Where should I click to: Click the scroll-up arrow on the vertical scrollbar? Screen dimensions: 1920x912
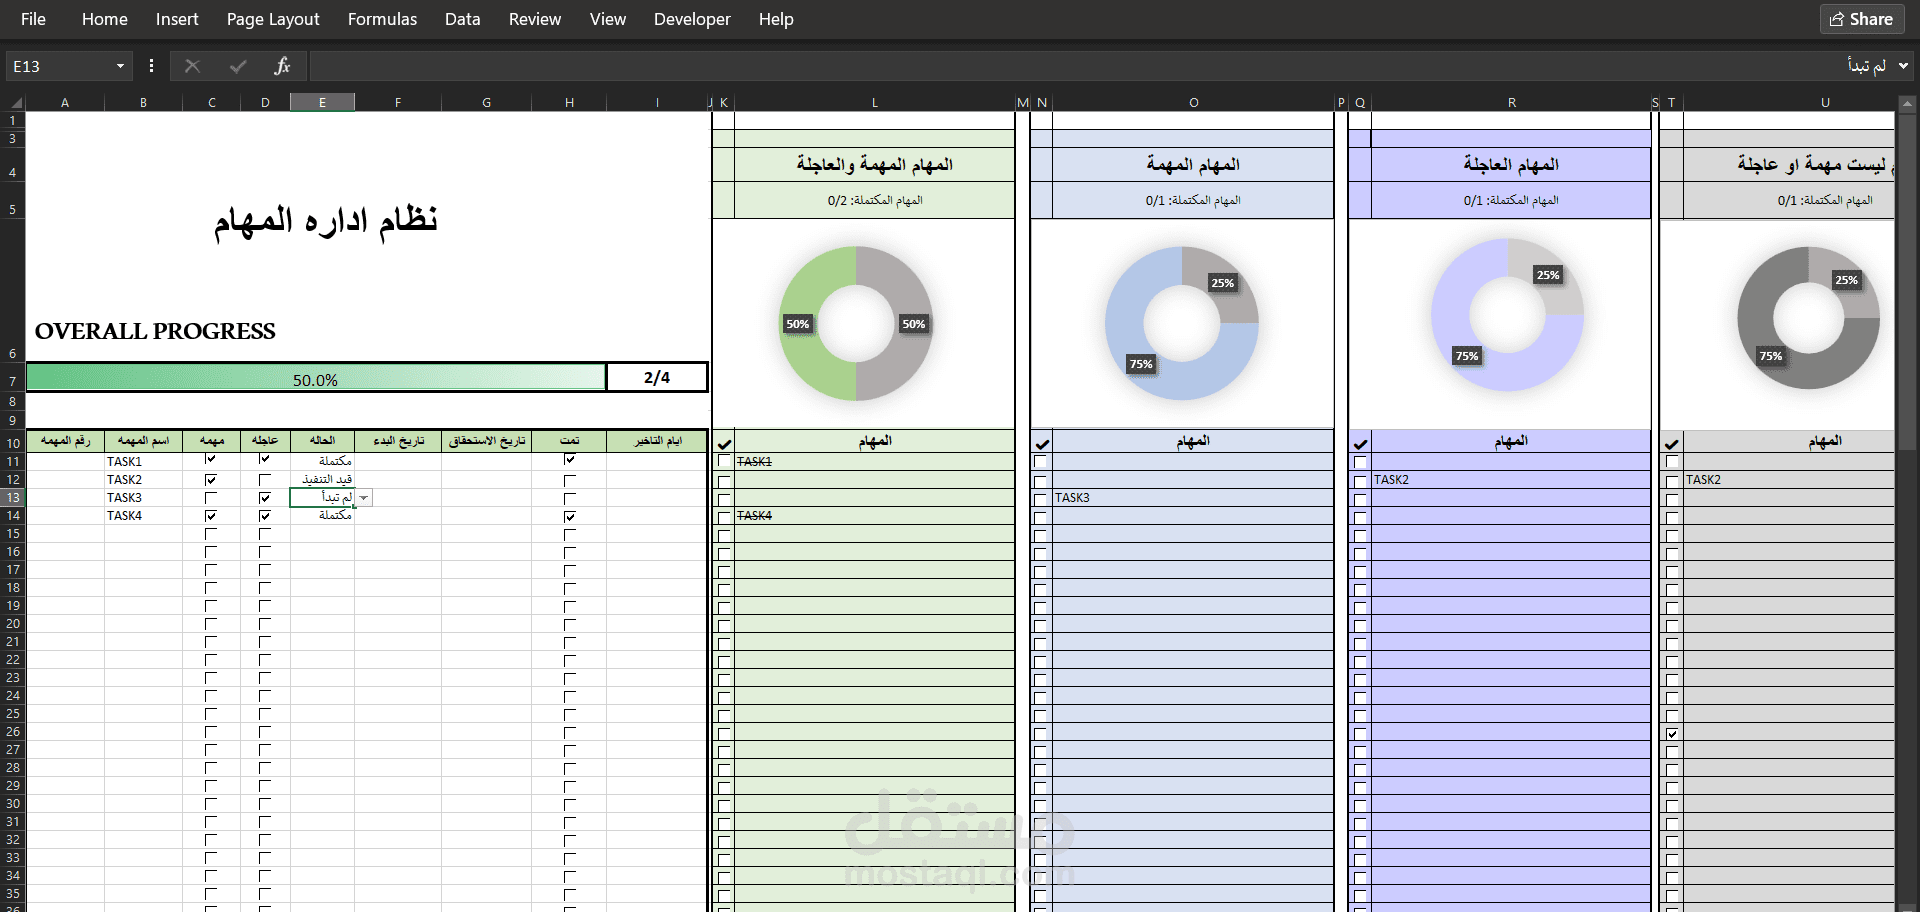pyautogui.click(x=1908, y=102)
